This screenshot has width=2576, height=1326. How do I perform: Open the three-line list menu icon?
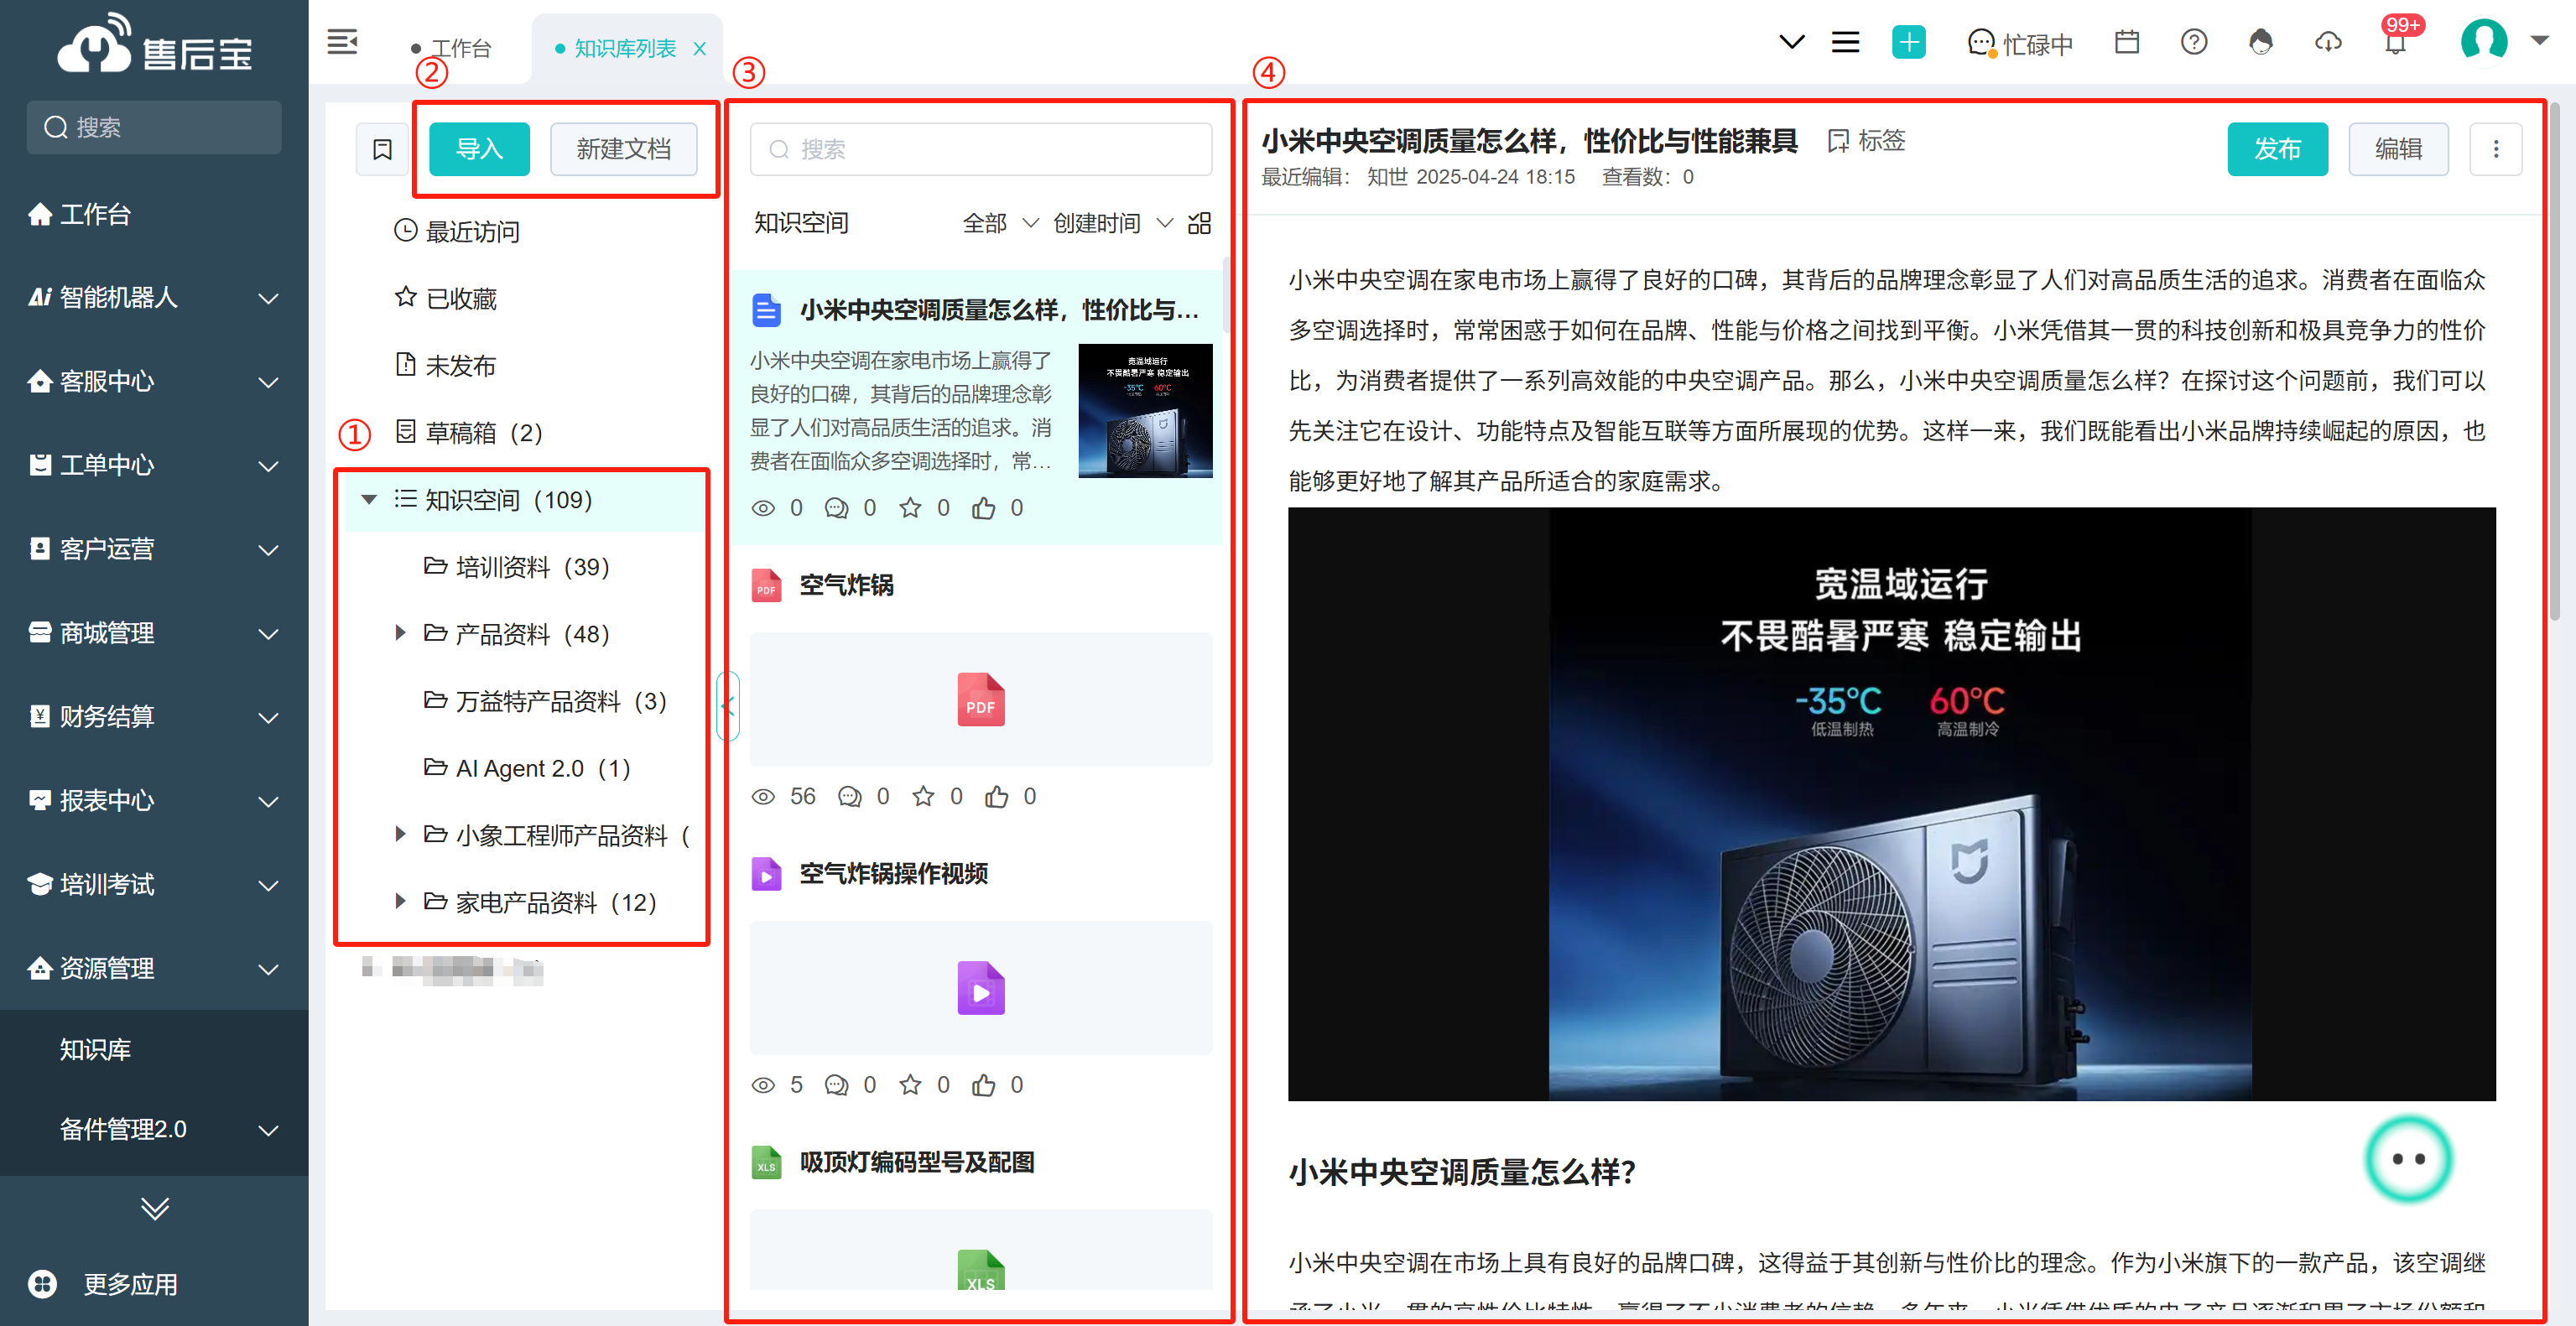tap(1845, 42)
